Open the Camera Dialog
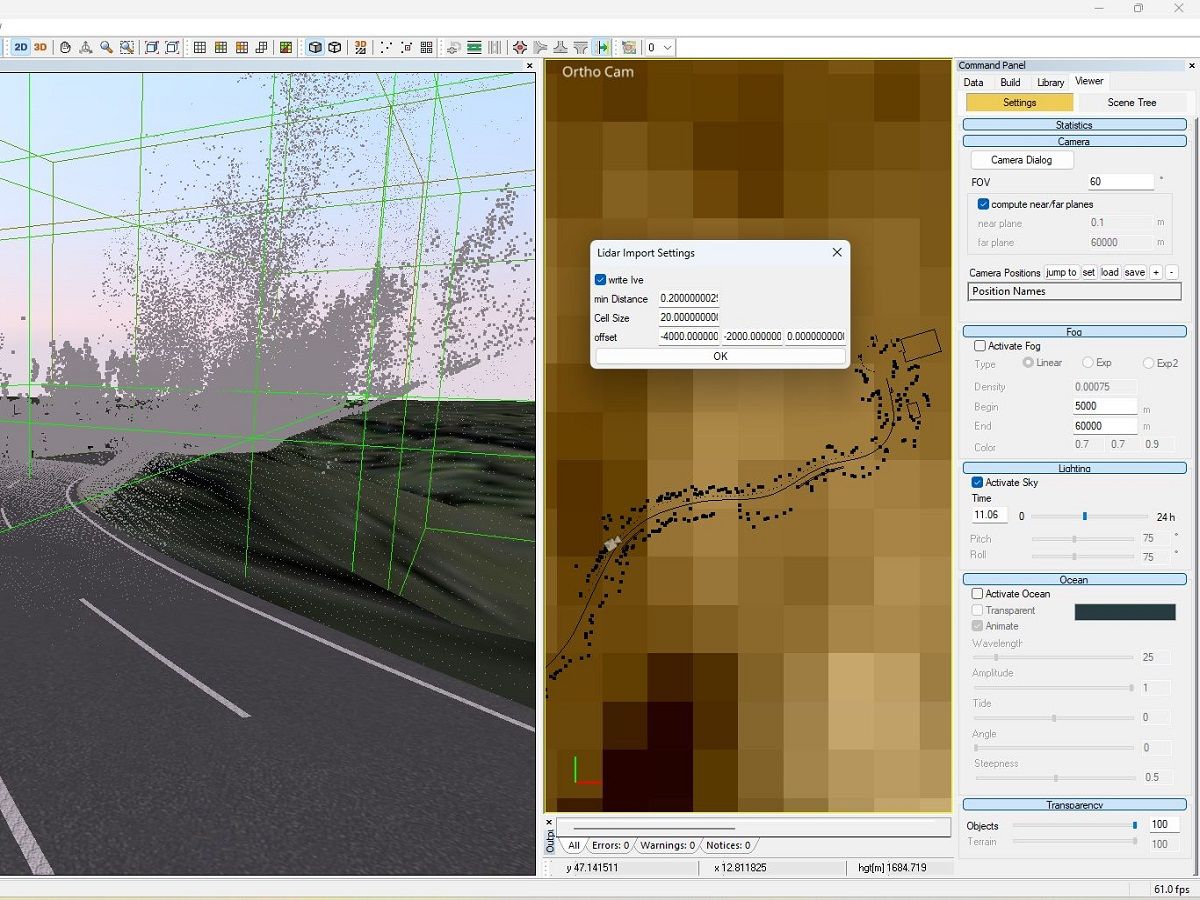Screen dimensions: 1200x900 point(1021,160)
